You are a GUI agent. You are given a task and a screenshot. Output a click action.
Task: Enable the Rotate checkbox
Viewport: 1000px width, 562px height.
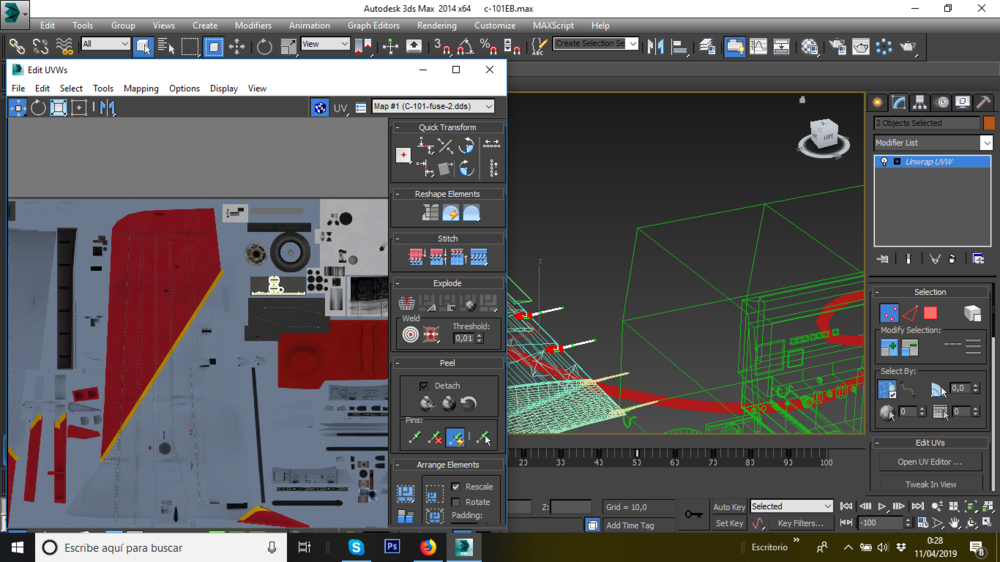click(x=456, y=502)
